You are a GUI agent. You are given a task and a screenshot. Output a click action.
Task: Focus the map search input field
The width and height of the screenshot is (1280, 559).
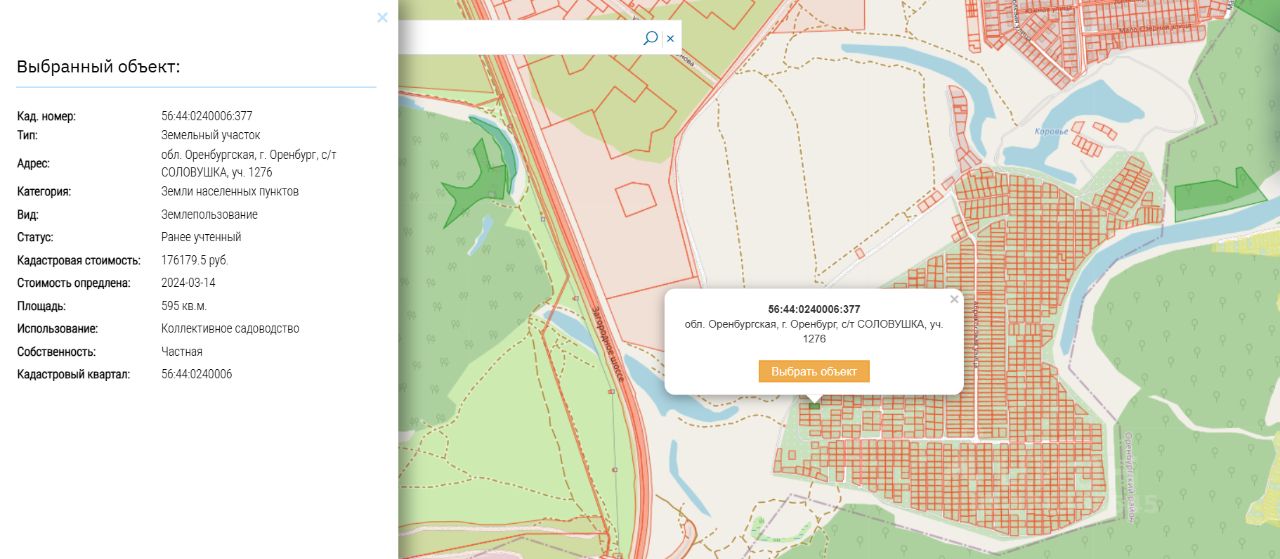pos(520,38)
